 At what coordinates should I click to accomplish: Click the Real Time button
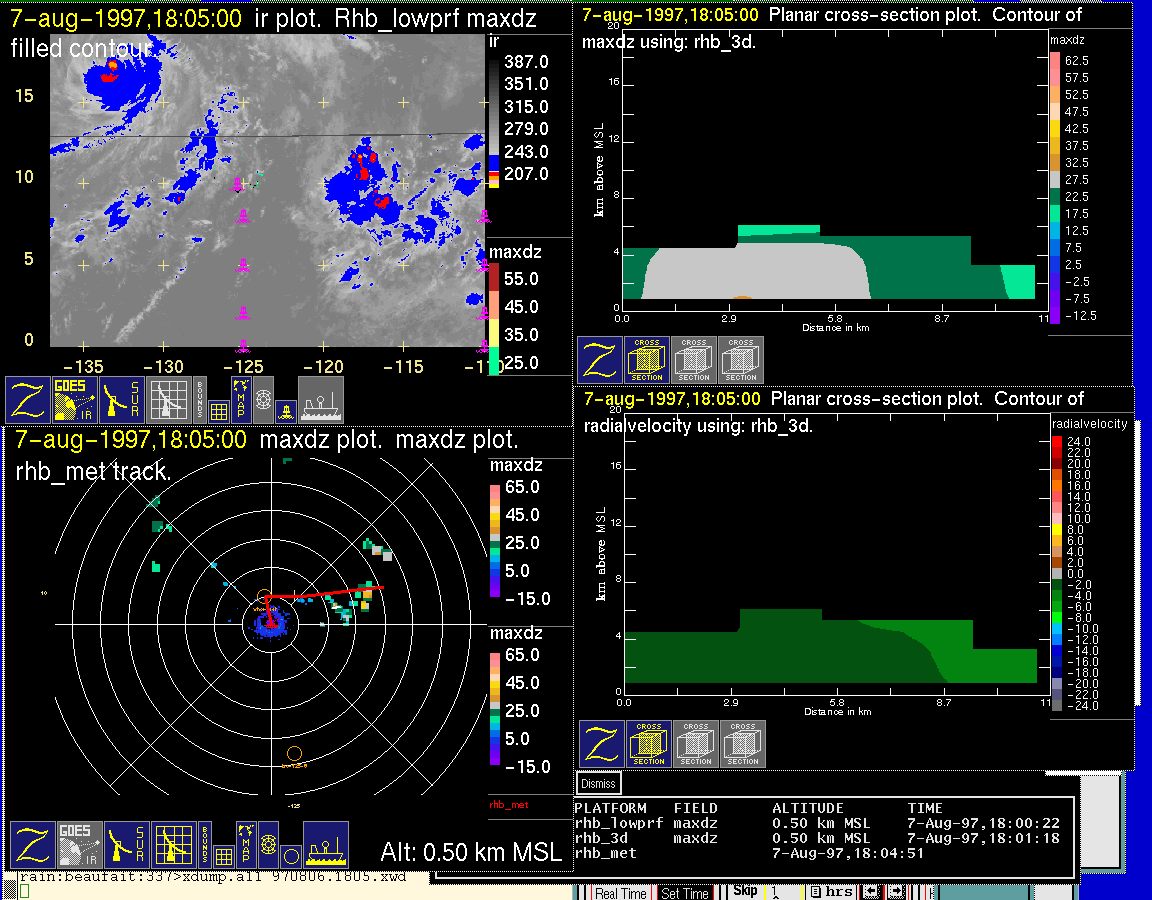coord(620,893)
